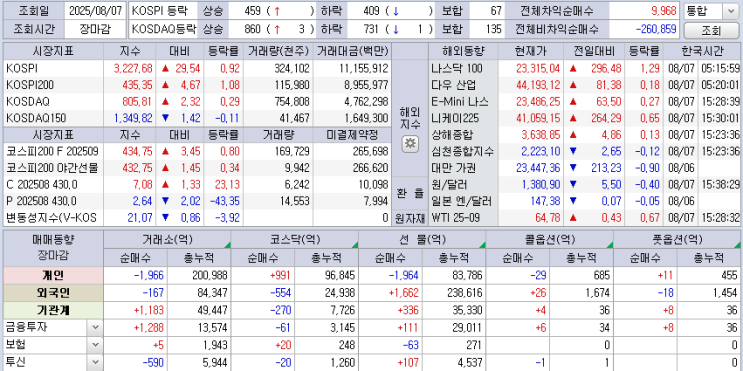Click the 미결제약정 column header
The height and width of the screenshot is (371, 743).
tap(353, 135)
